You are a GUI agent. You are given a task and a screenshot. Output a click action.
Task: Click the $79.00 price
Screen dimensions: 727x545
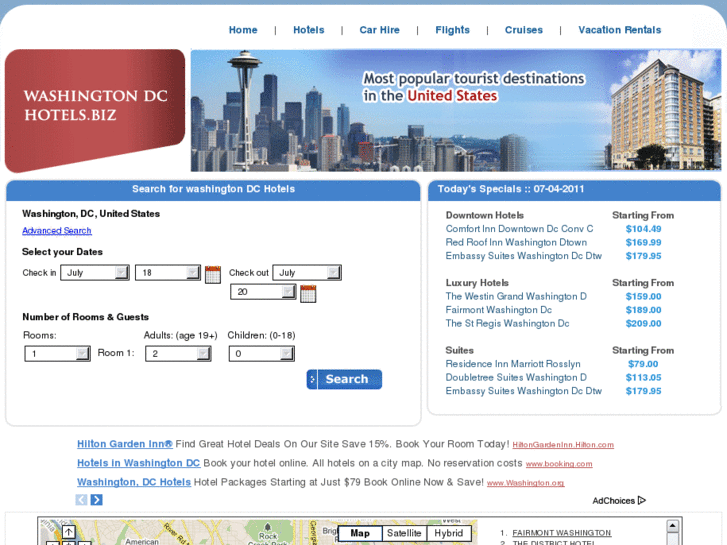coord(643,364)
